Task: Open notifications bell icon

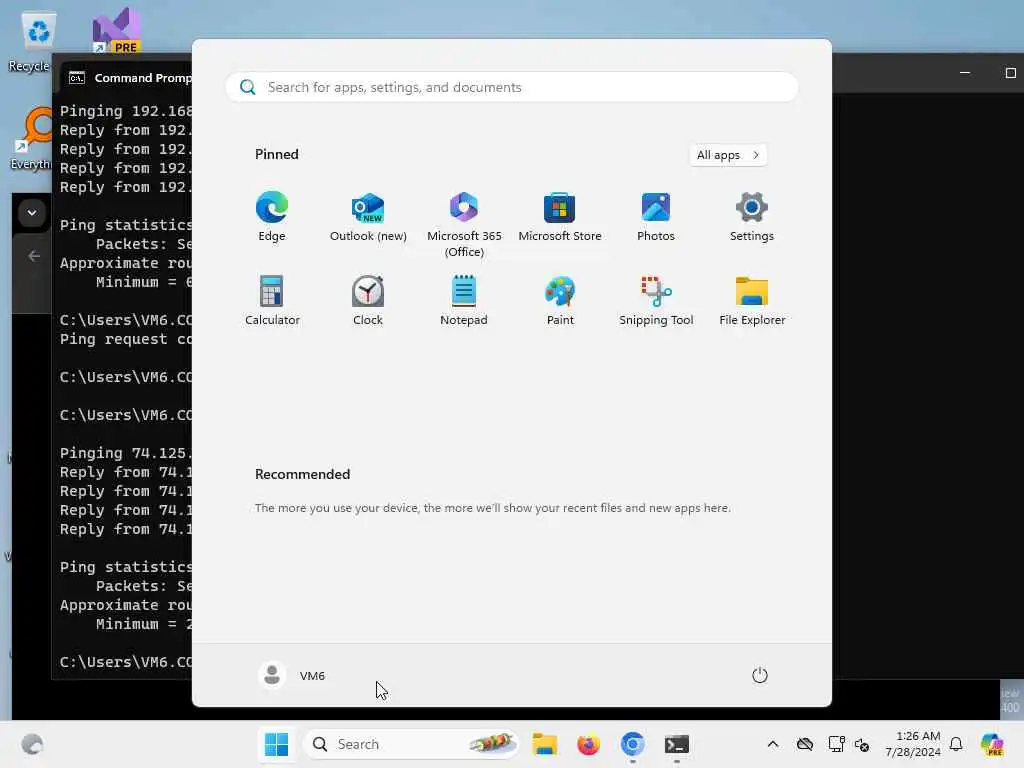Action: pos(956,744)
